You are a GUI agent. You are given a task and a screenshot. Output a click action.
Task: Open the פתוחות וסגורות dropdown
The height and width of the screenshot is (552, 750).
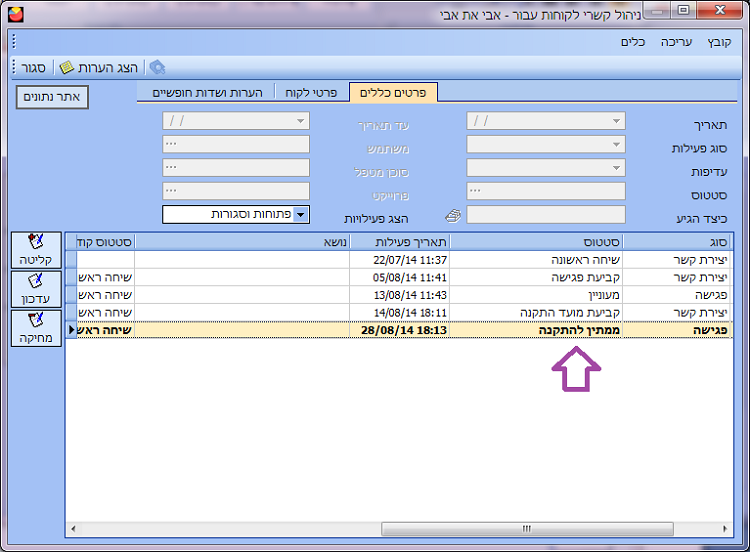(300, 215)
